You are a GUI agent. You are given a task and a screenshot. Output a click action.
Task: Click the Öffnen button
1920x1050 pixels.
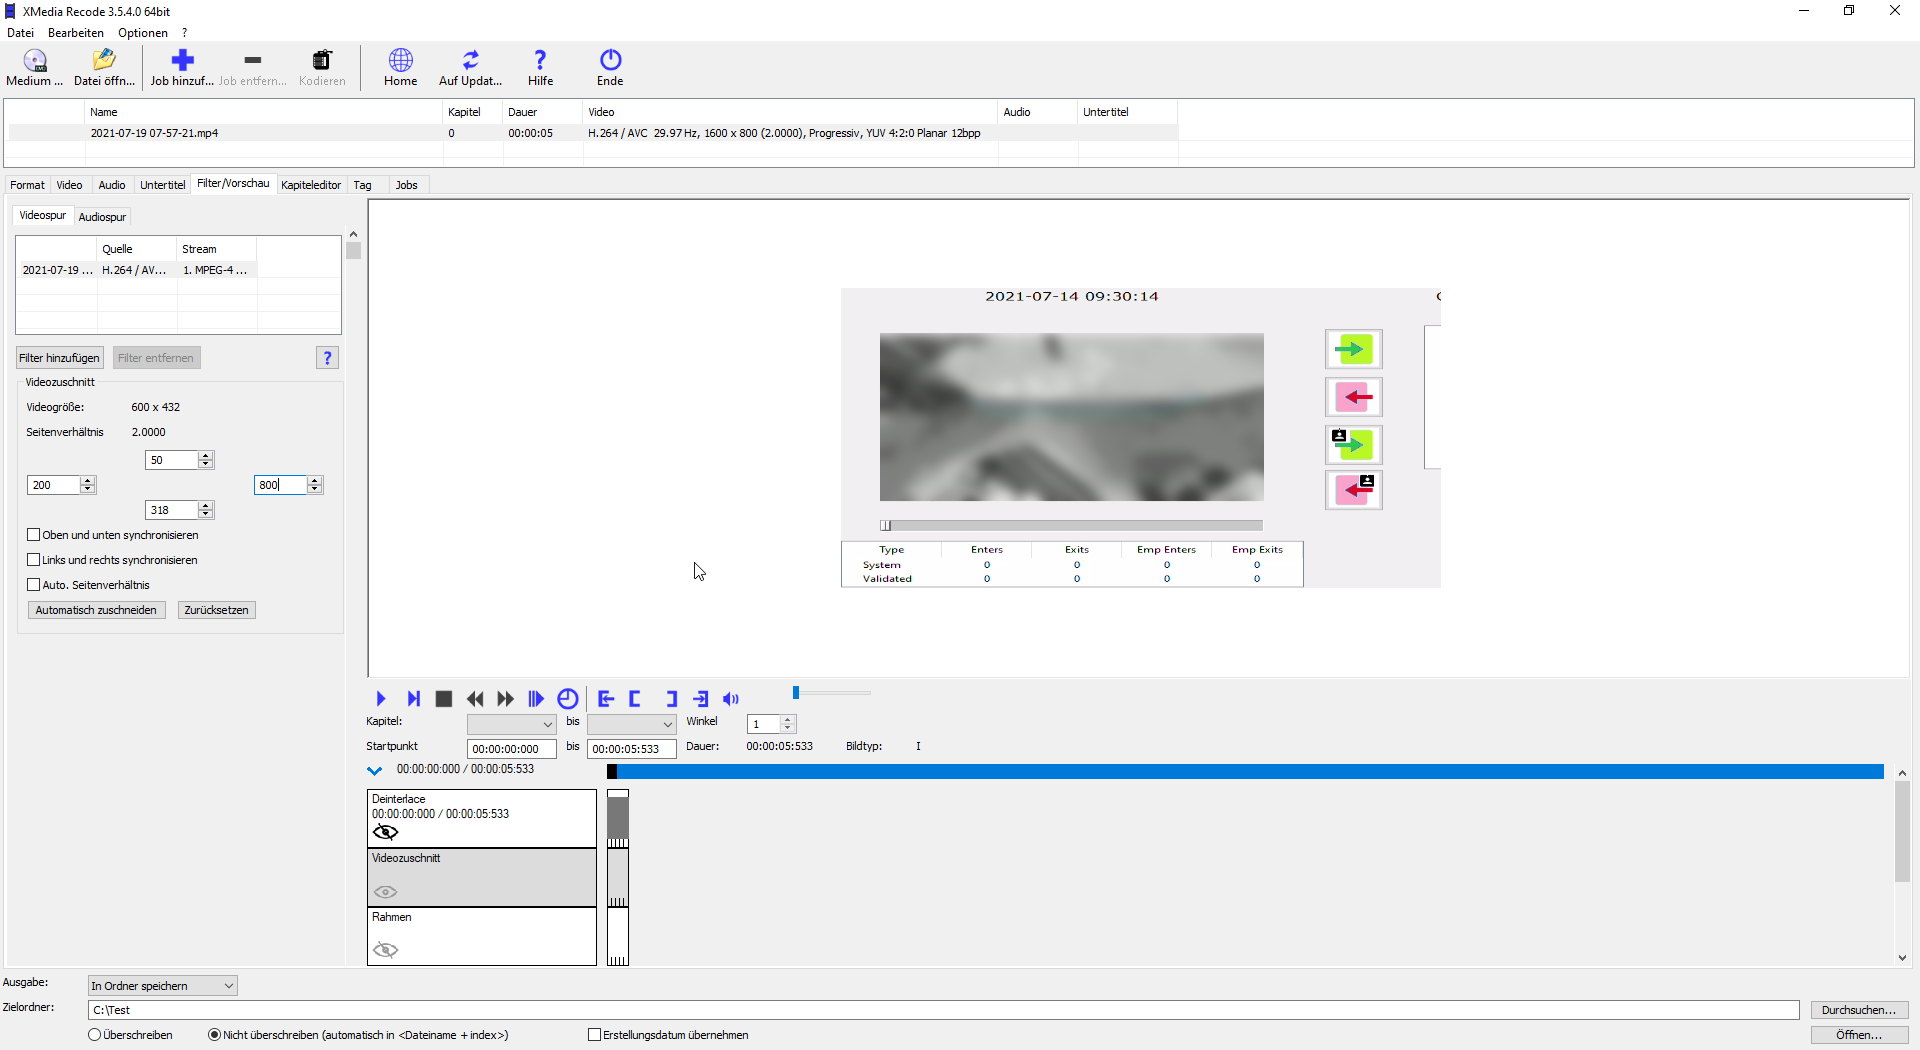[x=1859, y=1035]
